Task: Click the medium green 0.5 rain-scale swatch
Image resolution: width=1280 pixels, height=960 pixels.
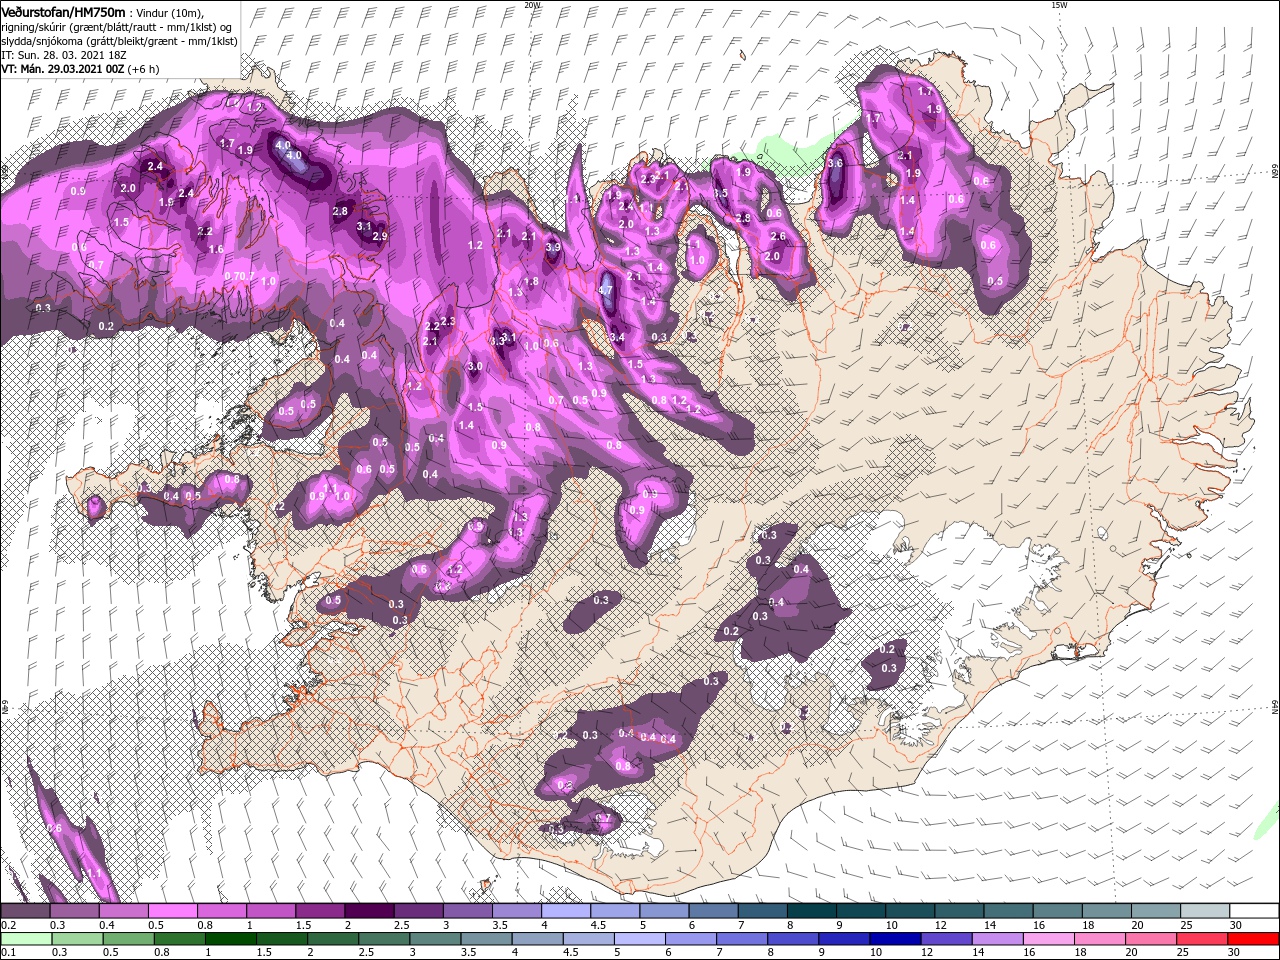Action: 127,939
